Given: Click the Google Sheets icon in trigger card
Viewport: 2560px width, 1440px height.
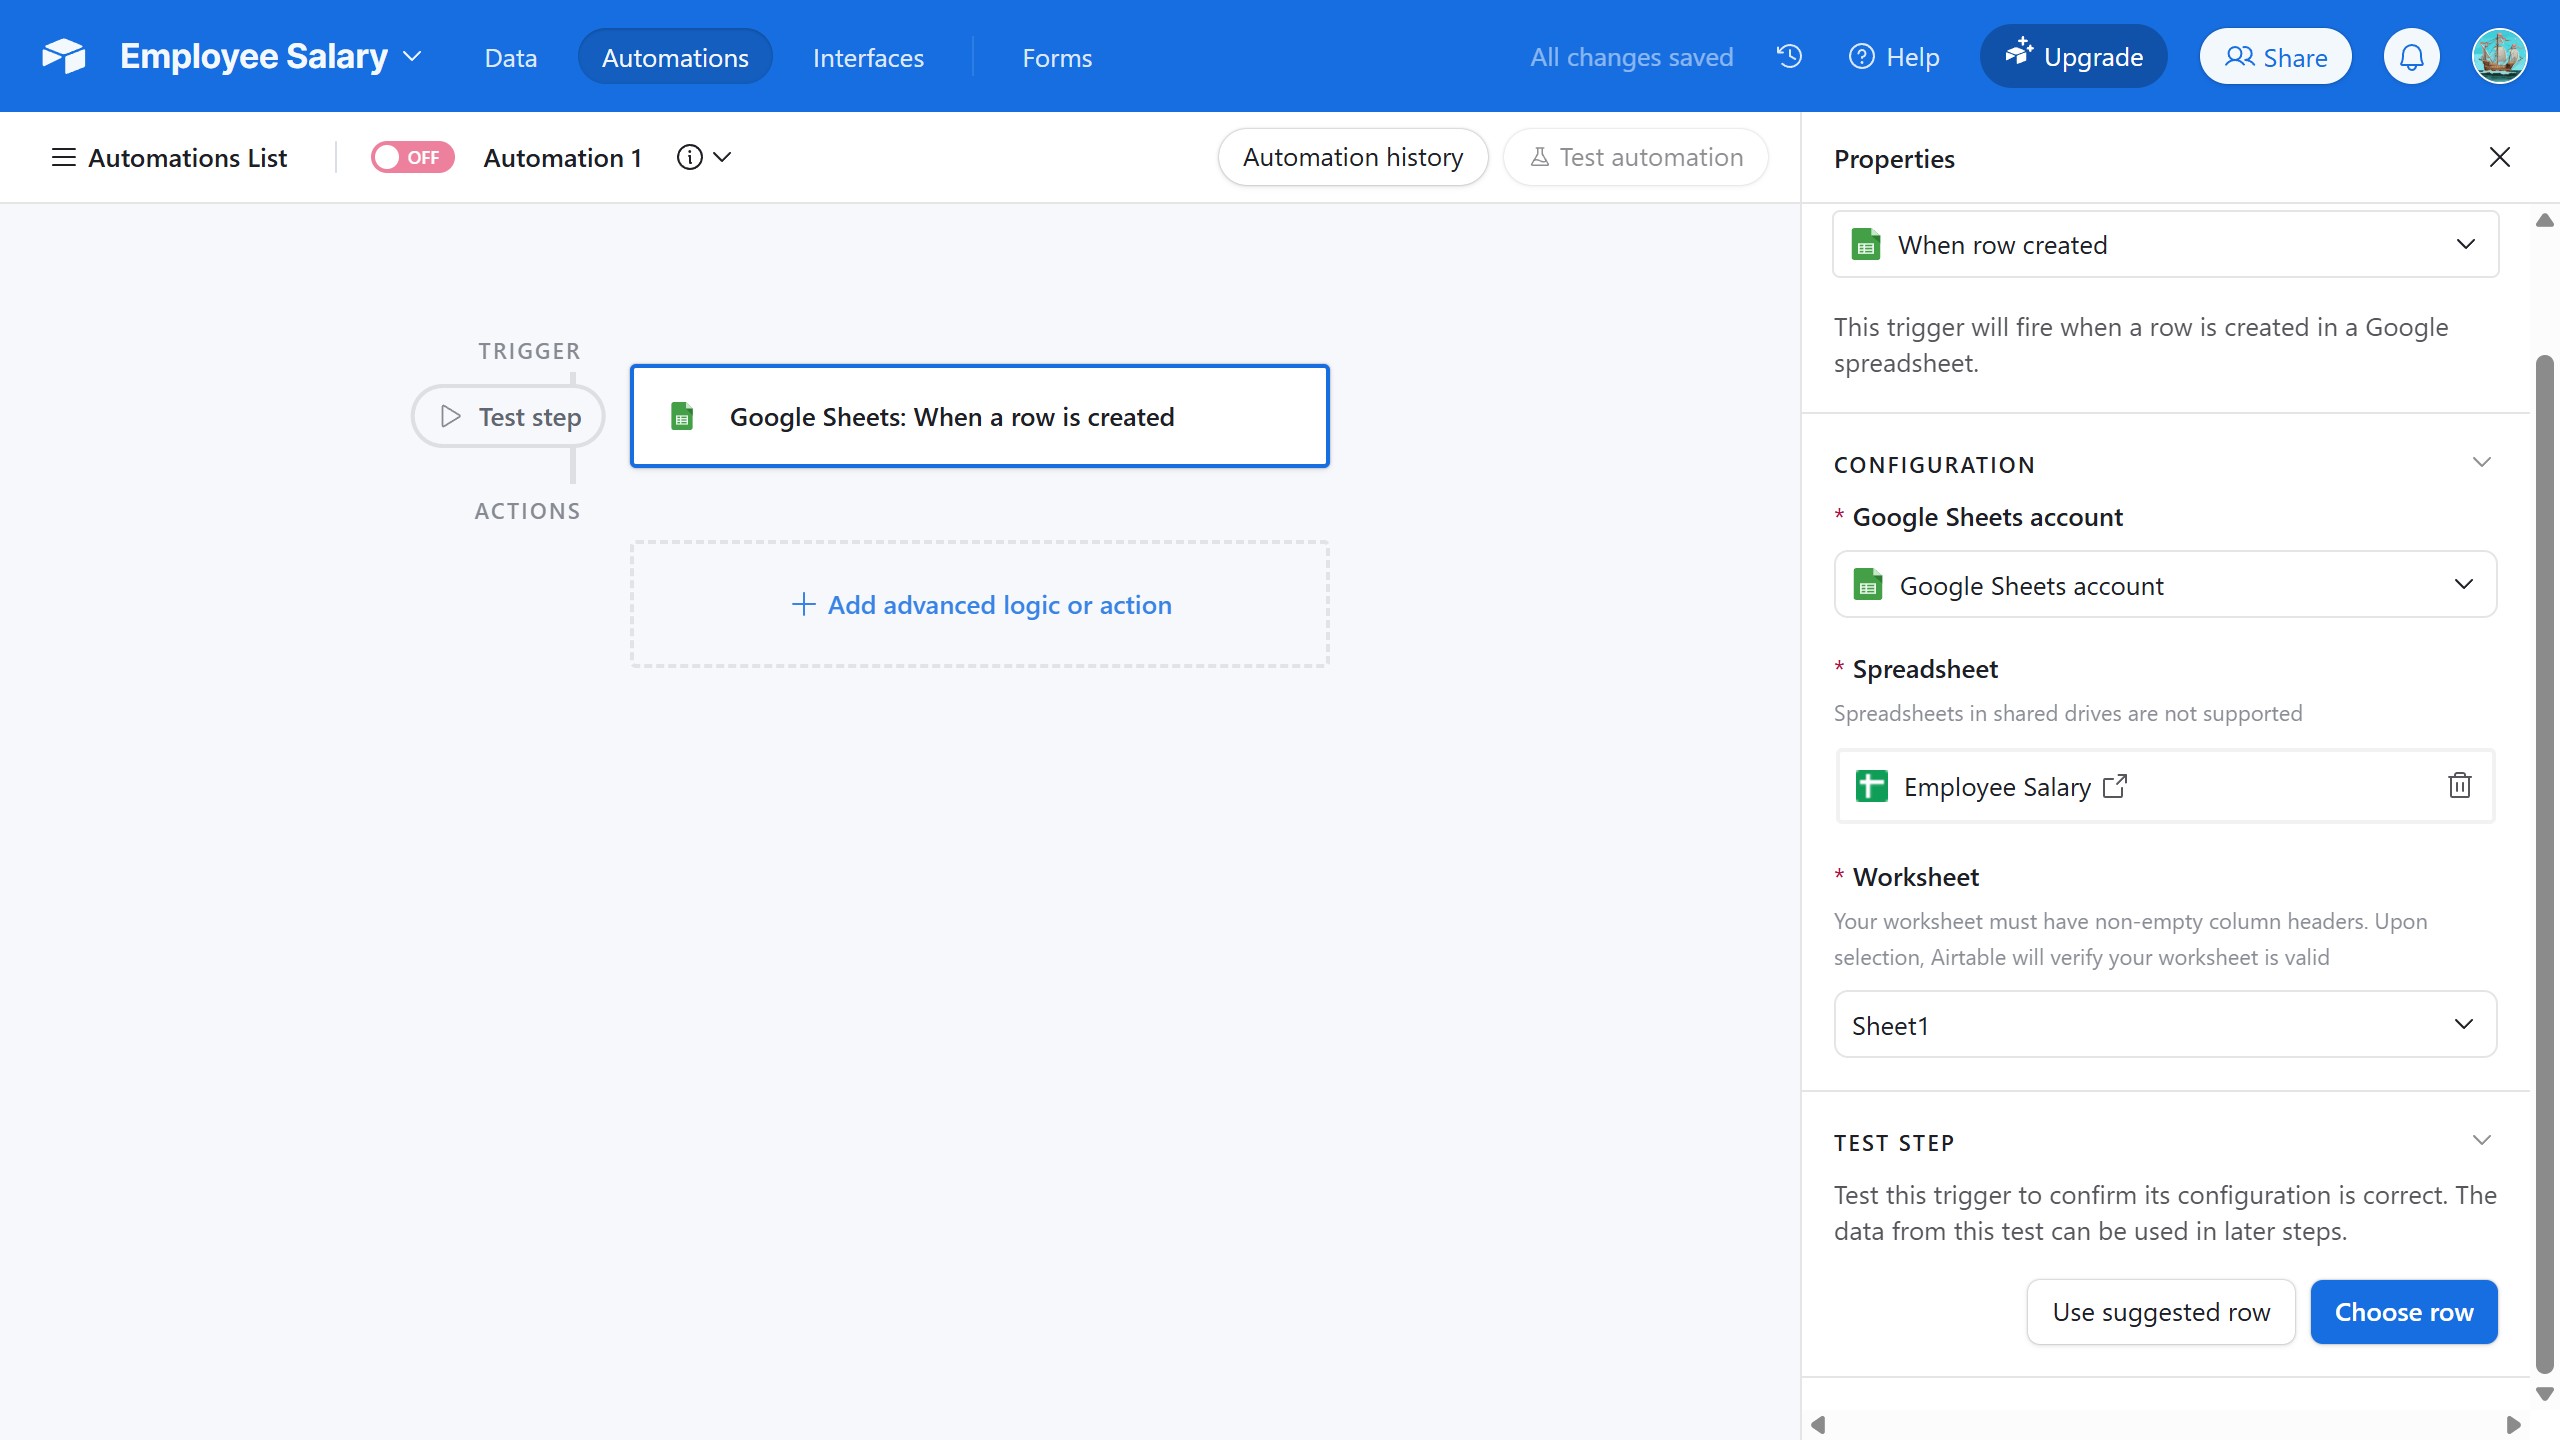Looking at the screenshot, I should (682, 416).
